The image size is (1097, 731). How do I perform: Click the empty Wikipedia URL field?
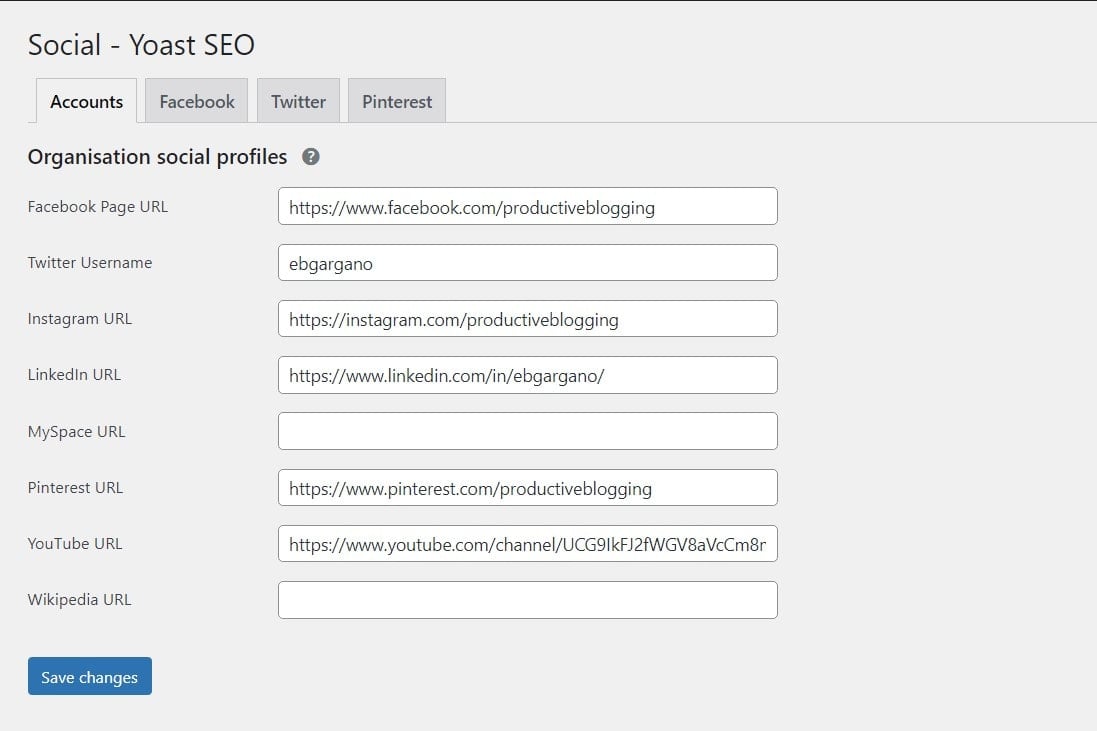[528, 600]
